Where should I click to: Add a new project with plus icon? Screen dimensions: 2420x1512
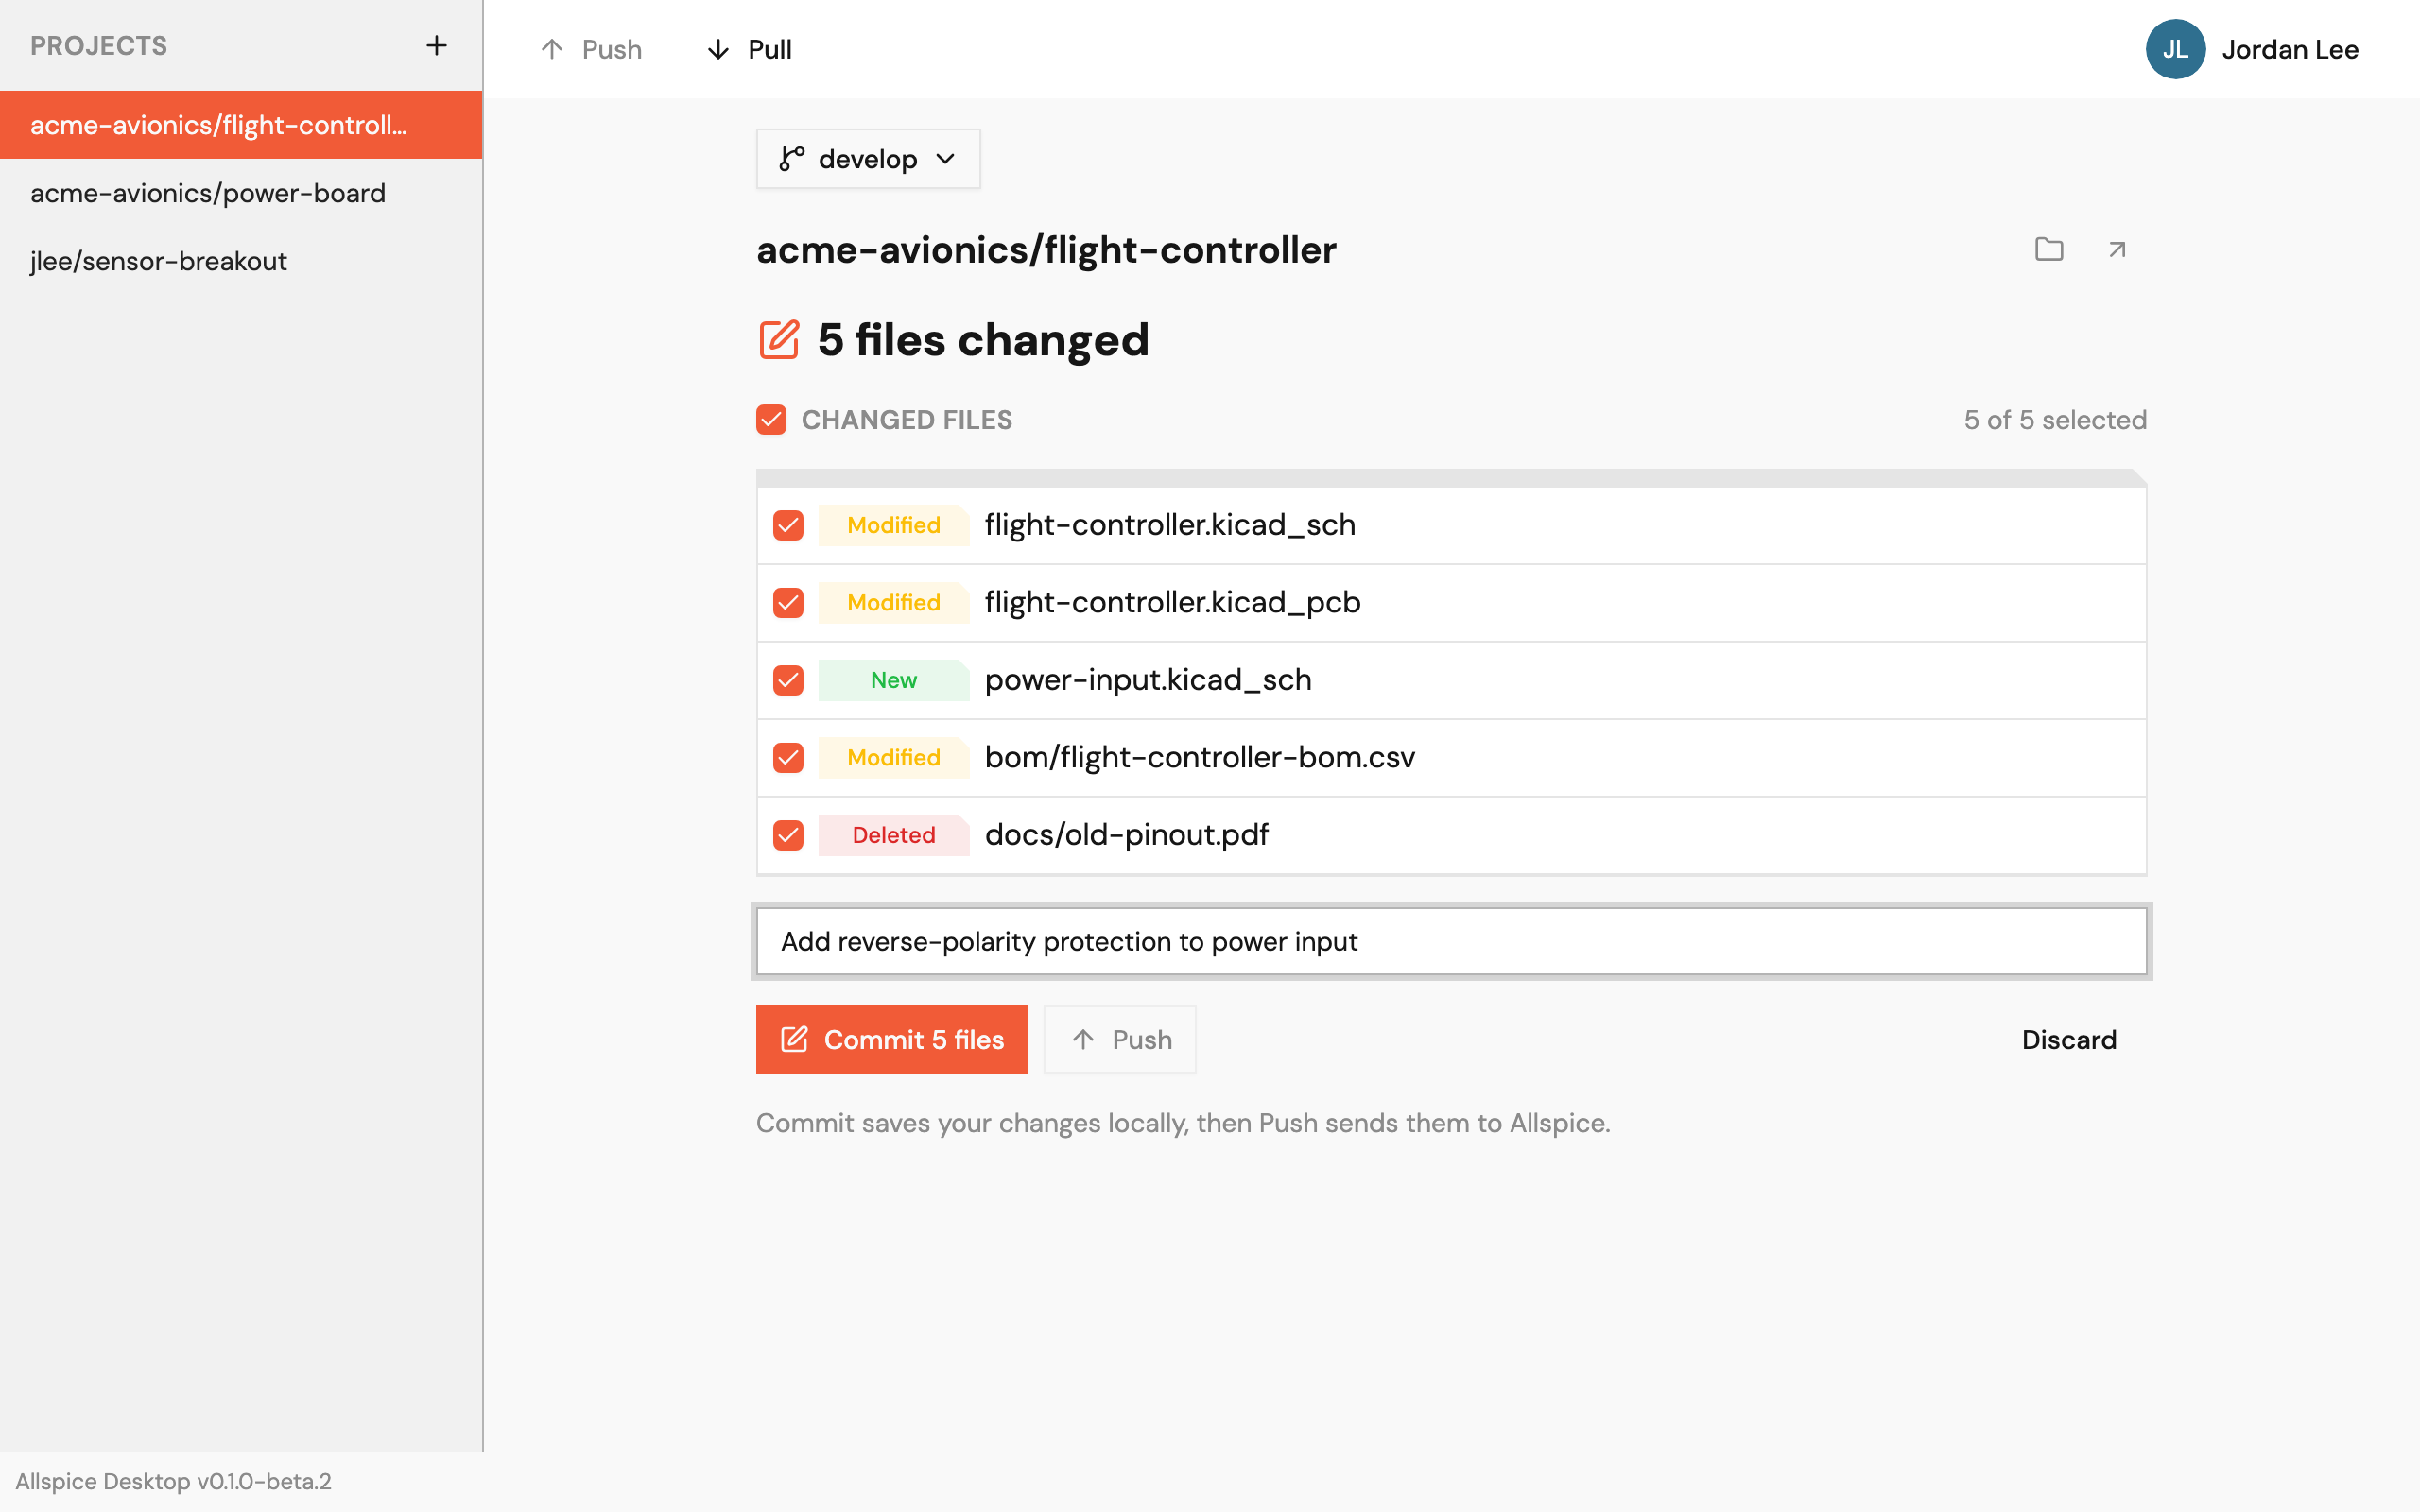[436, 45]
